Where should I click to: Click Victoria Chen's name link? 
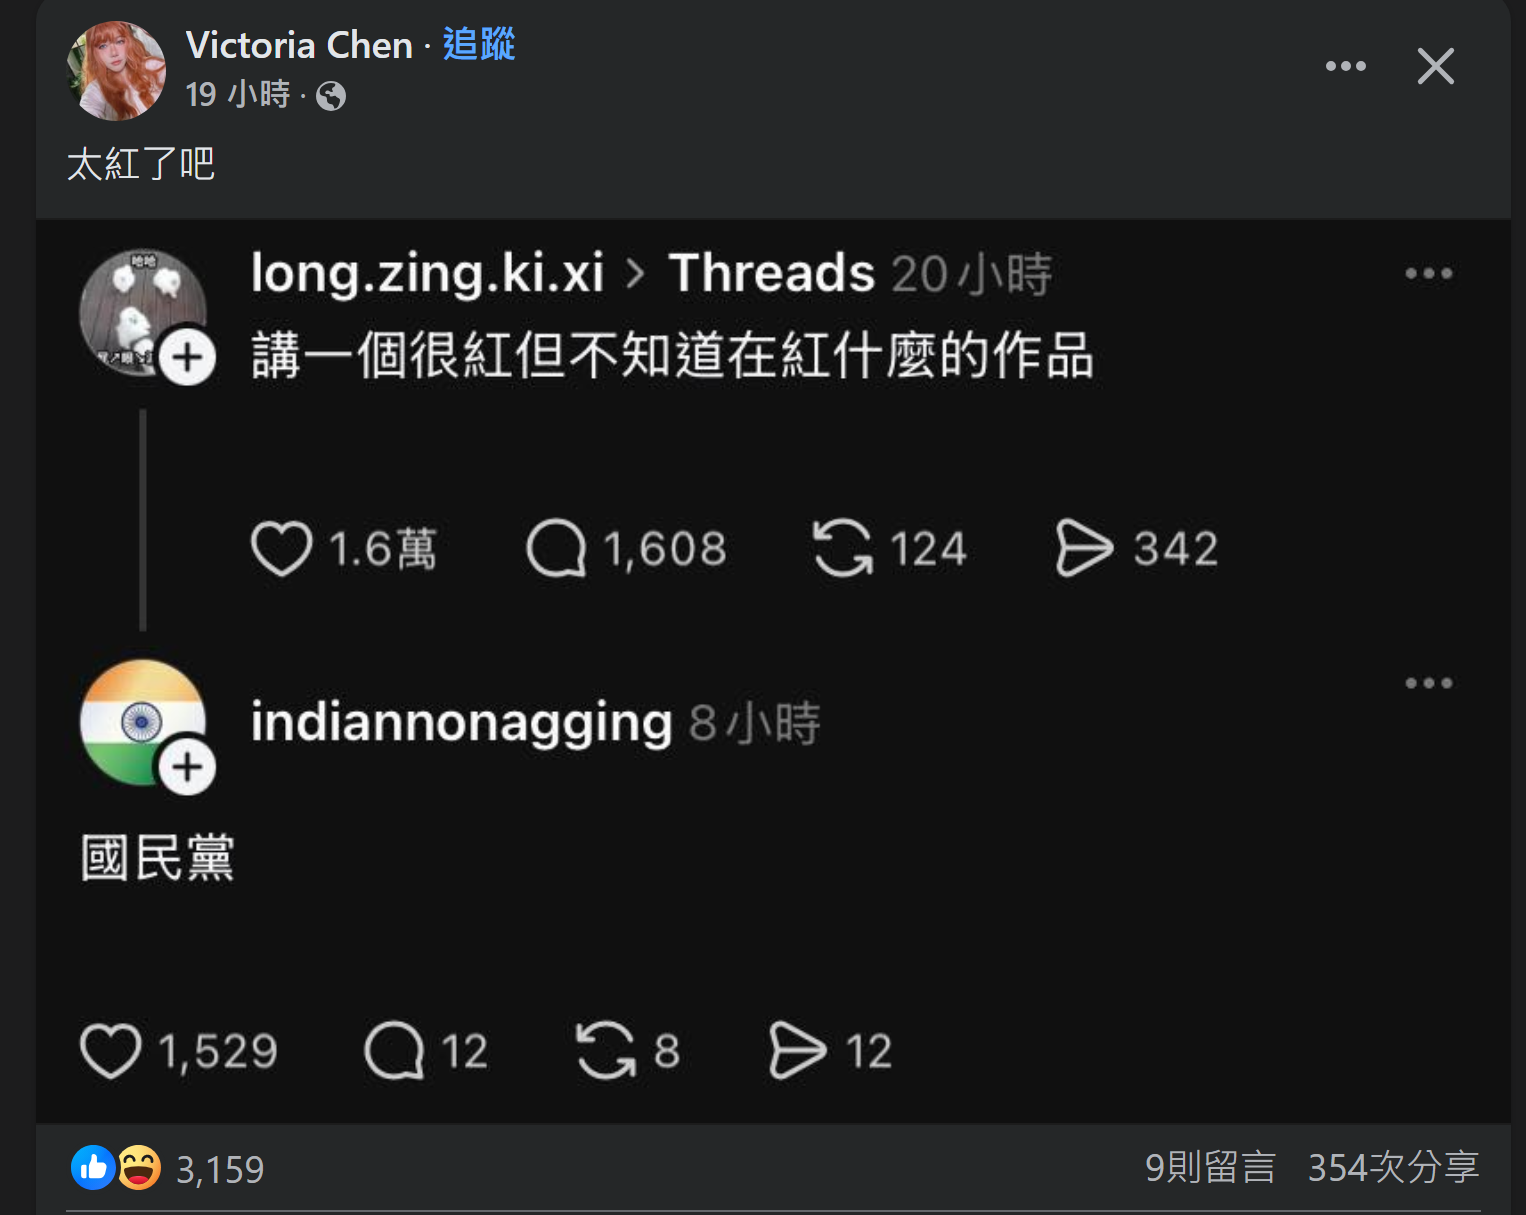[x=299, y=45]
